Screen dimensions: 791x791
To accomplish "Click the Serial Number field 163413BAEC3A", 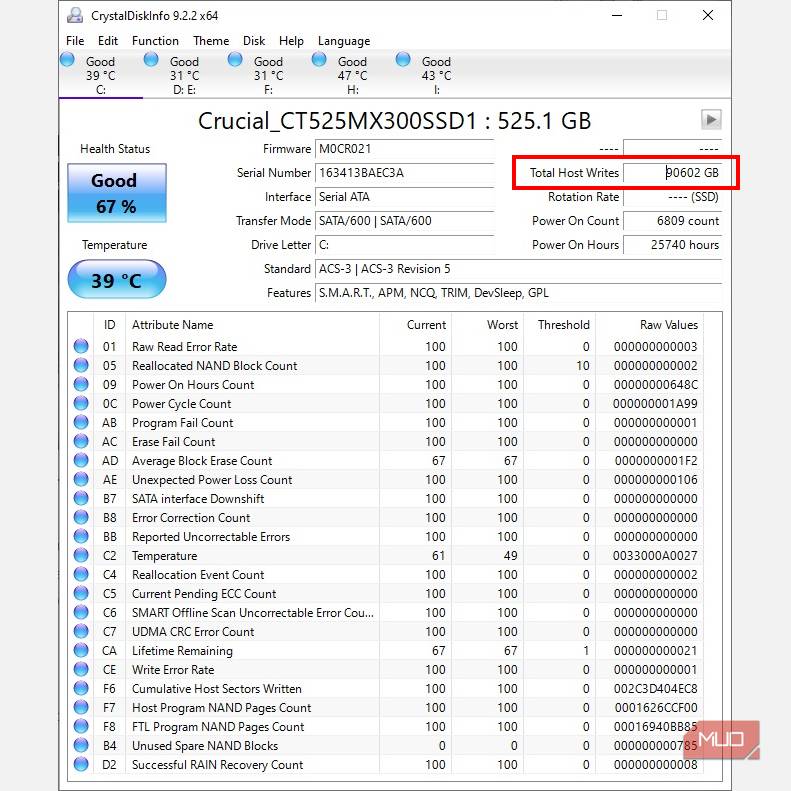I will (404, 173).
